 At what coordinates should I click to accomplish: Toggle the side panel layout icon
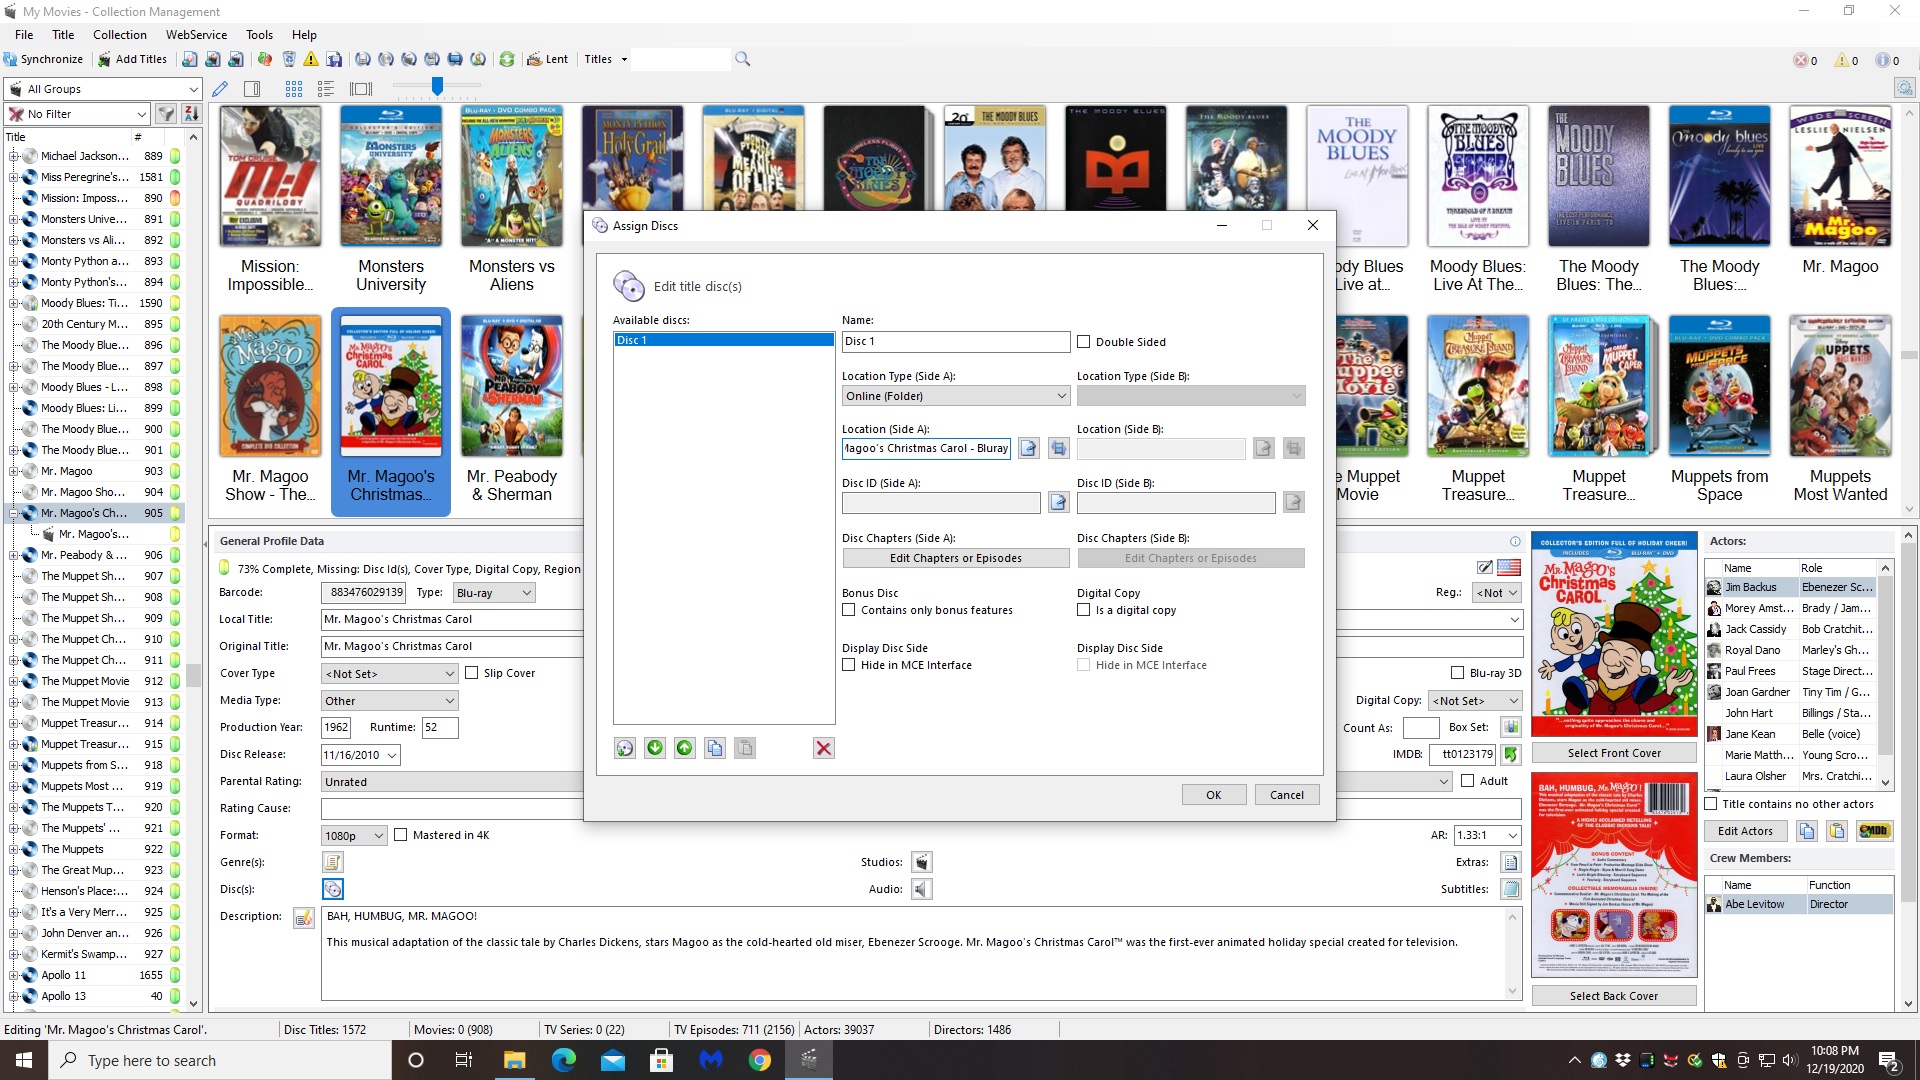pos(252,89)
